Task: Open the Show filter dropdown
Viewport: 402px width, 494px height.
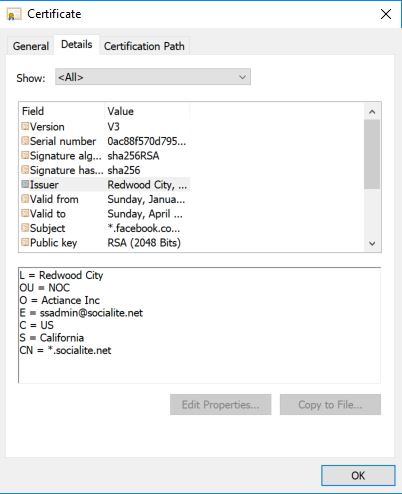Action: (x=153, y=77)
